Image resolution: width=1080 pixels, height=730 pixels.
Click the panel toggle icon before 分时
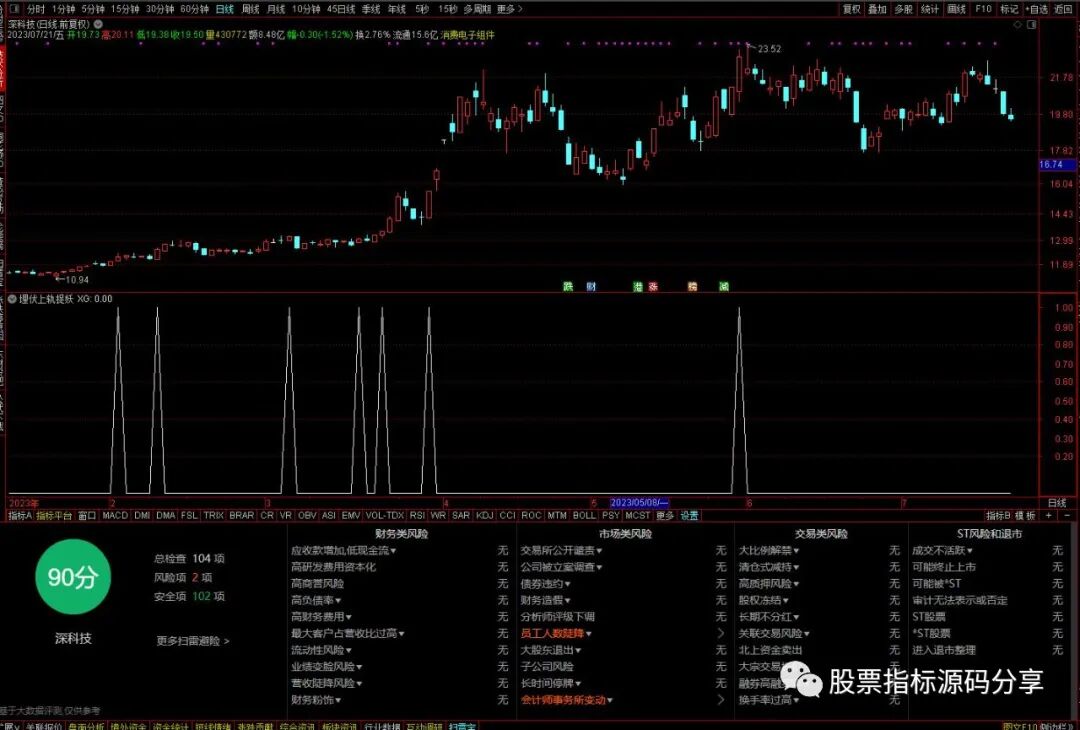(16, 9)
